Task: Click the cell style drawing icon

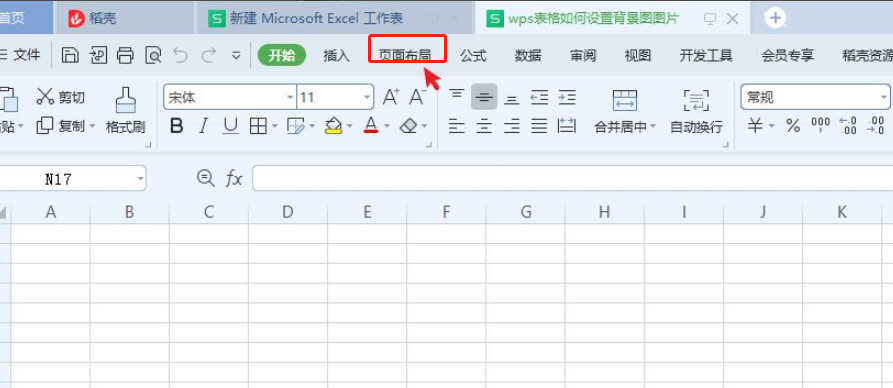Action: pyautogui.click(x=296, y=126)
